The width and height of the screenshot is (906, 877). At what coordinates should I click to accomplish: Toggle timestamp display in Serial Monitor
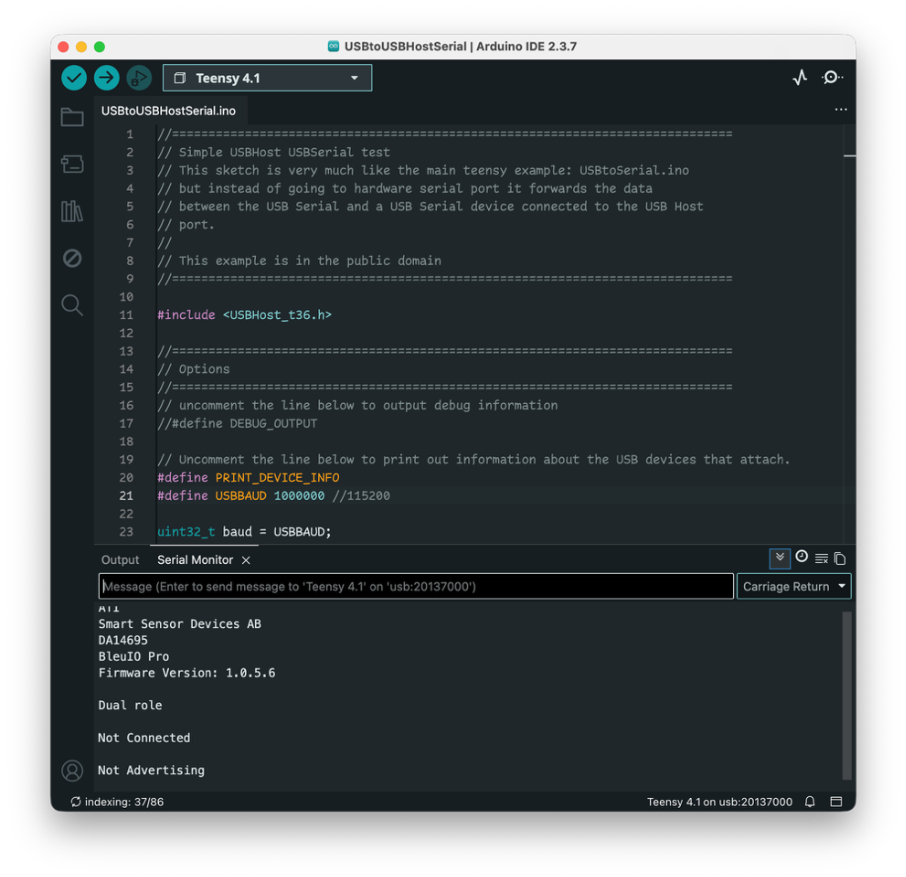point(801,558)
